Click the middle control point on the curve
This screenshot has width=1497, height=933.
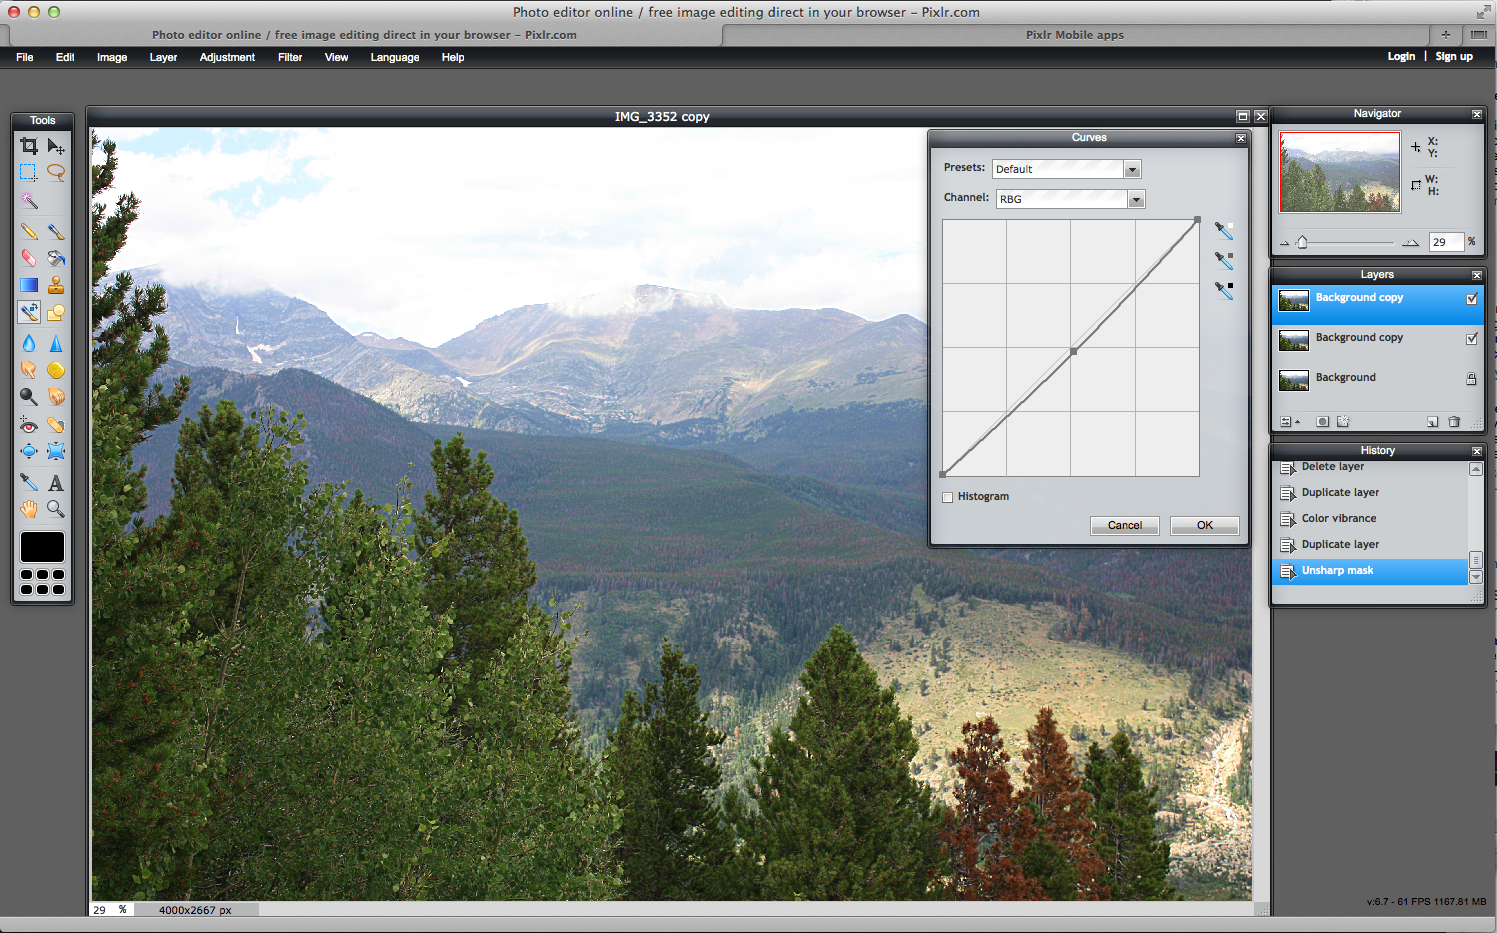[1073, 351]
